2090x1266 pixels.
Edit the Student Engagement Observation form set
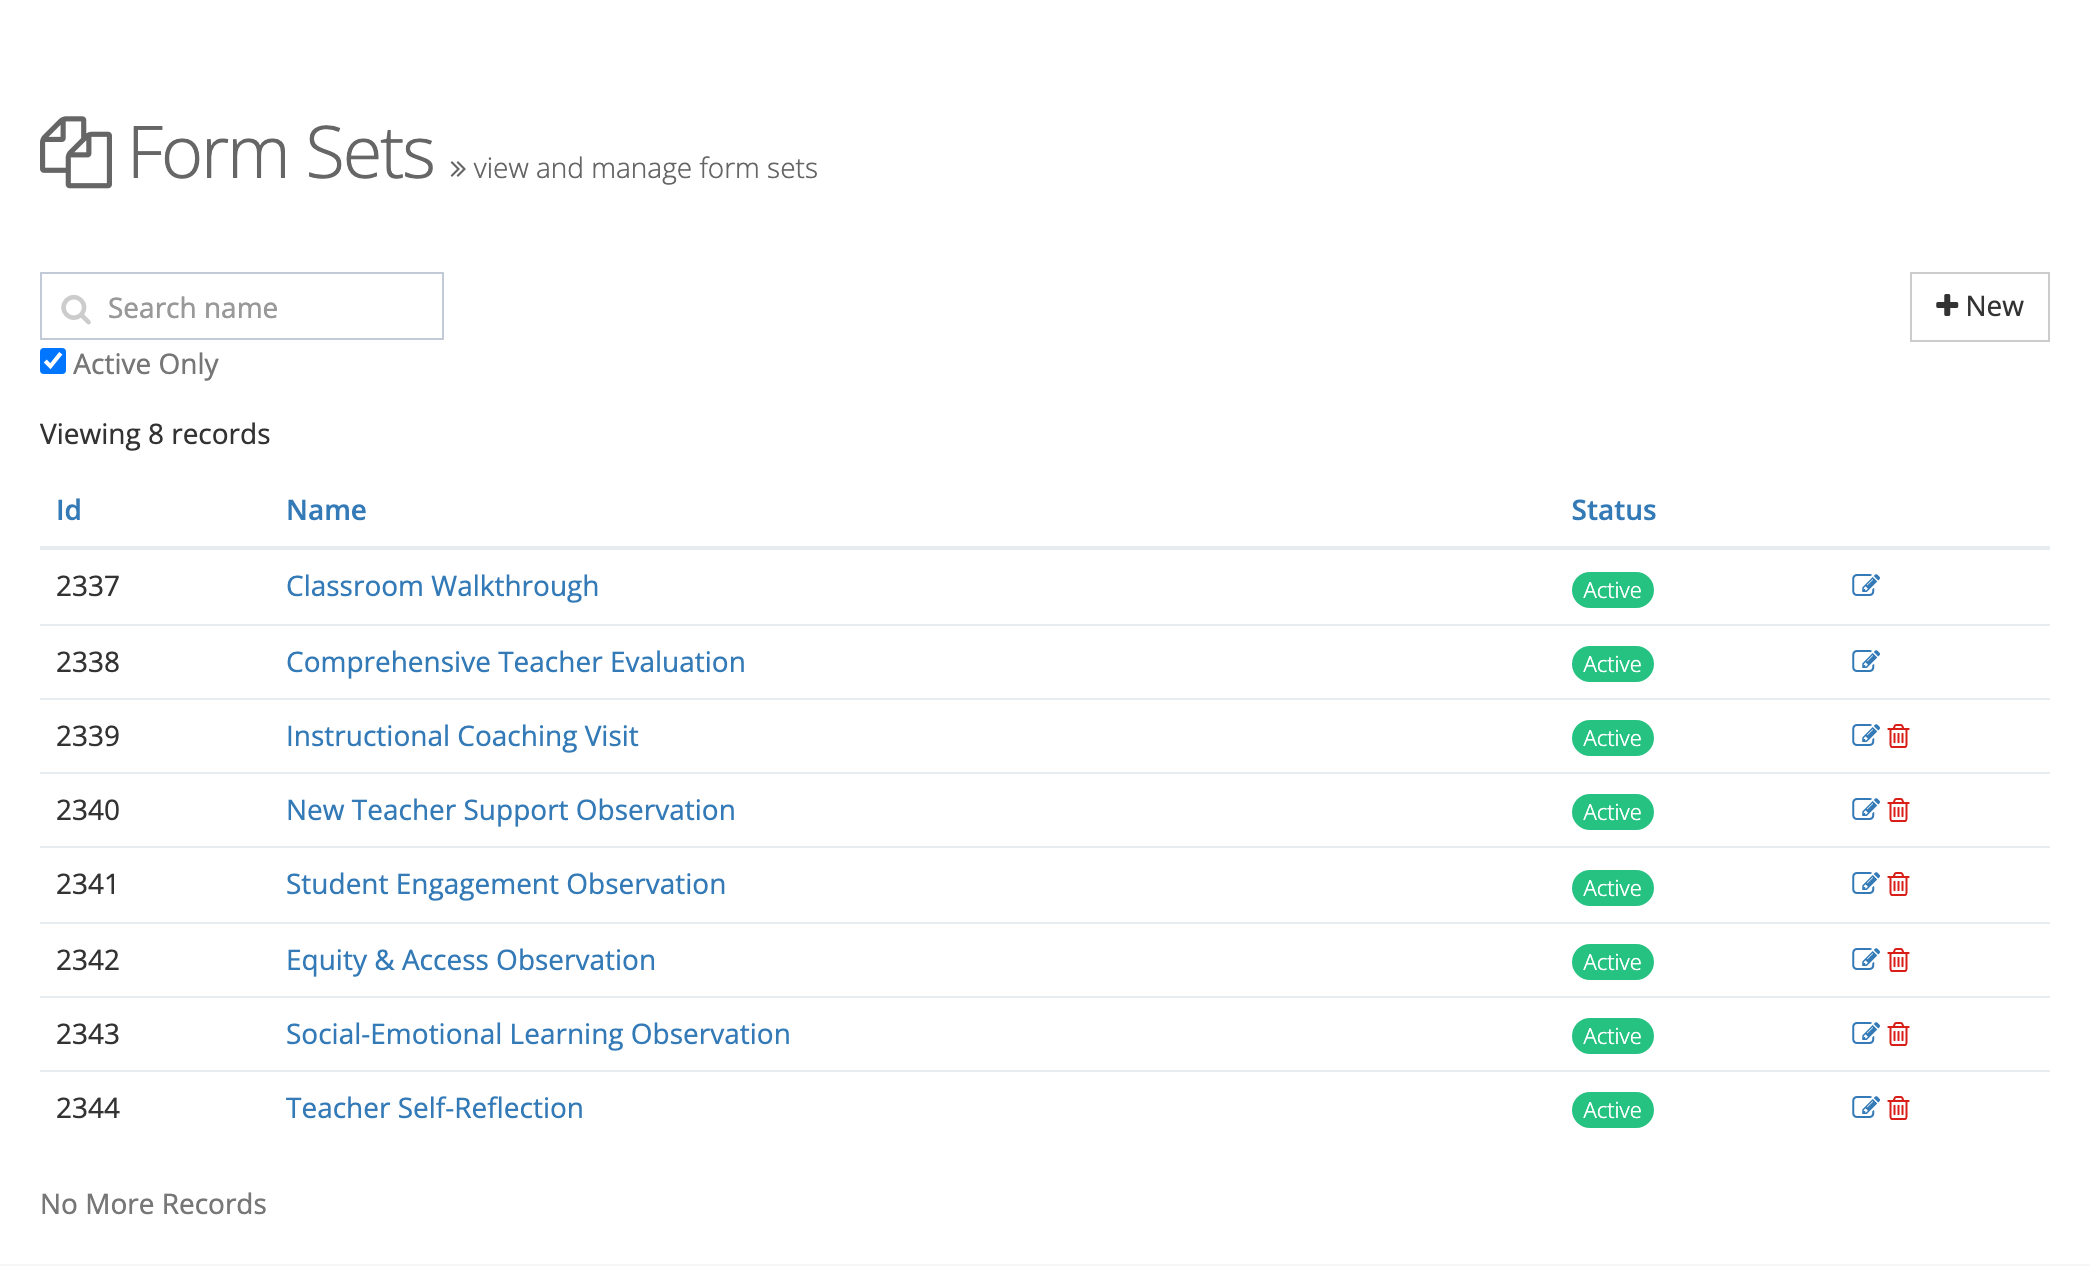[1865, 884]
